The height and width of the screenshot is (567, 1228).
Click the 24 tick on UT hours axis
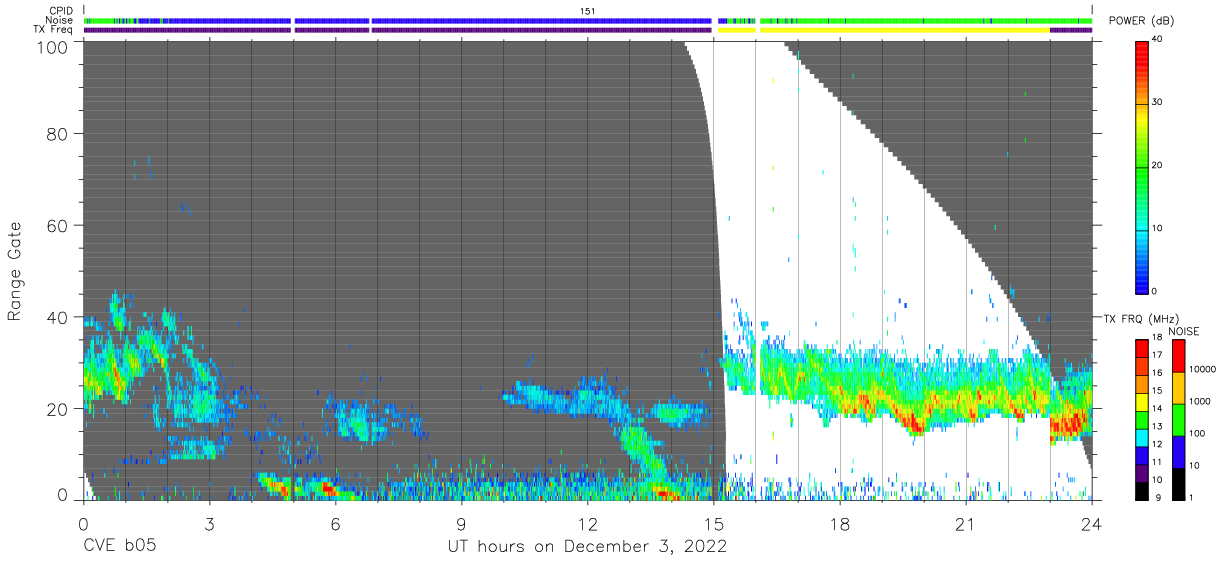(x=1092, y=523)
